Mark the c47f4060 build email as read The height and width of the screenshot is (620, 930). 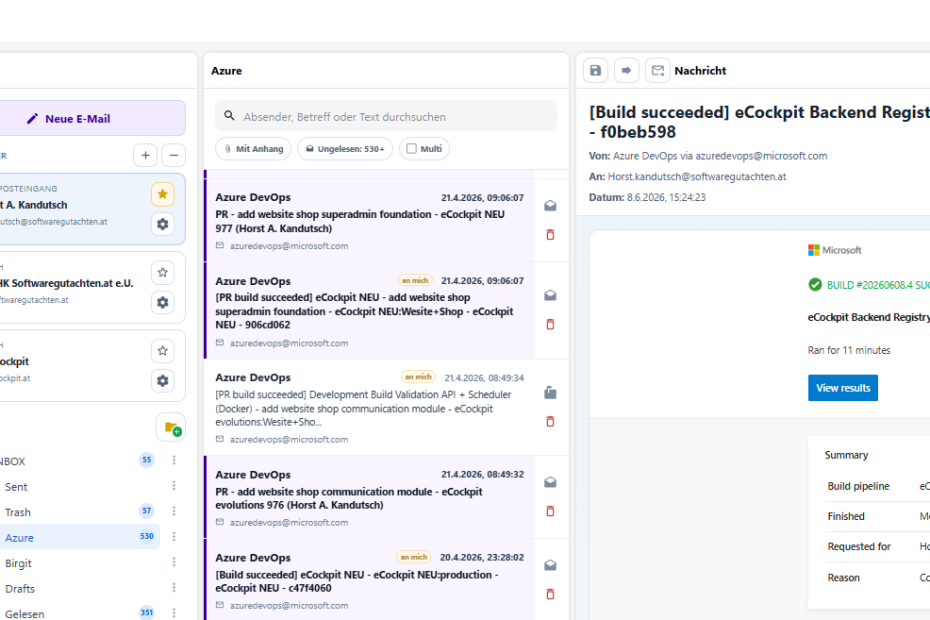550,565
